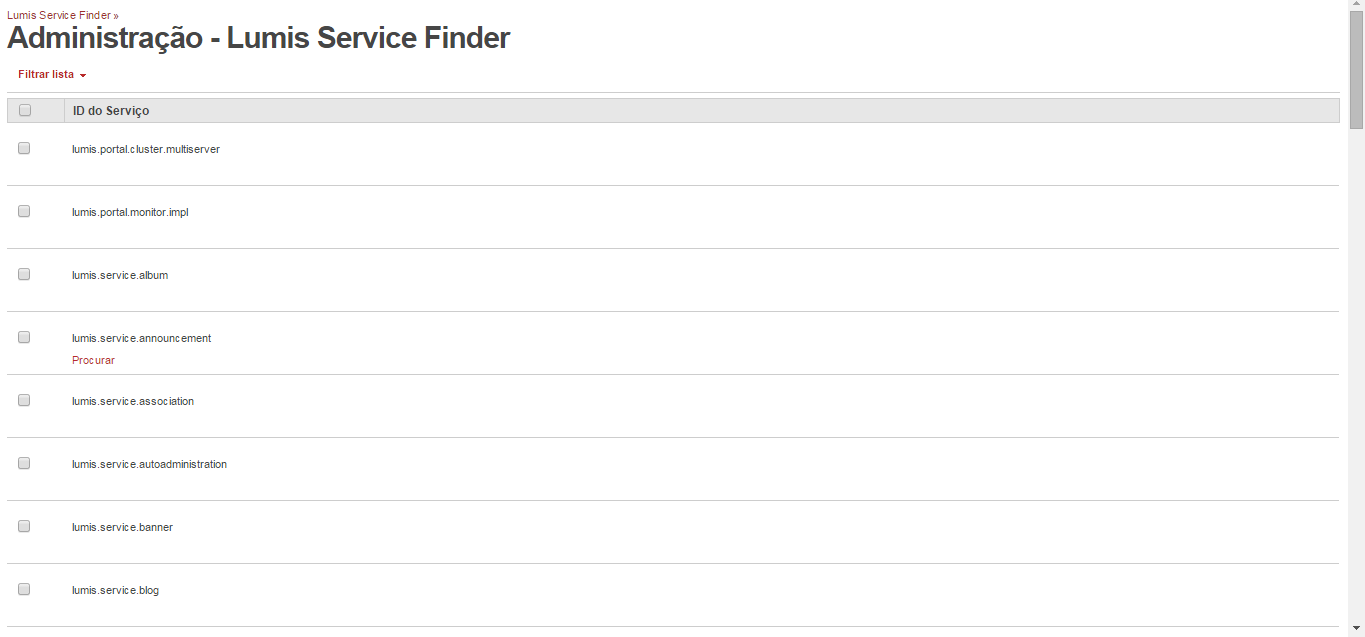Open the Filtrar lista dropdown
This screenshot has width=1365, height=637.
pyautogui.click(x=52, y=75)
